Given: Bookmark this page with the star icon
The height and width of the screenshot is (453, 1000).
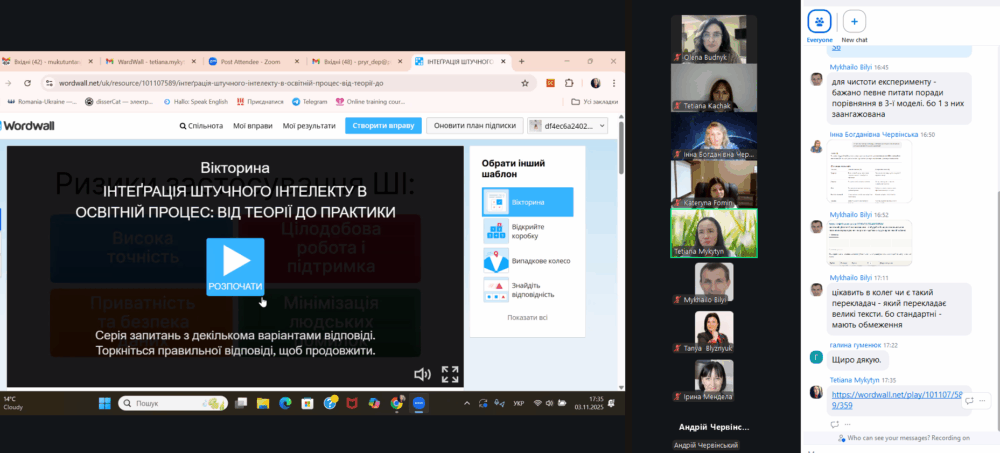Looking at the screenshot, I should [525, 83].
